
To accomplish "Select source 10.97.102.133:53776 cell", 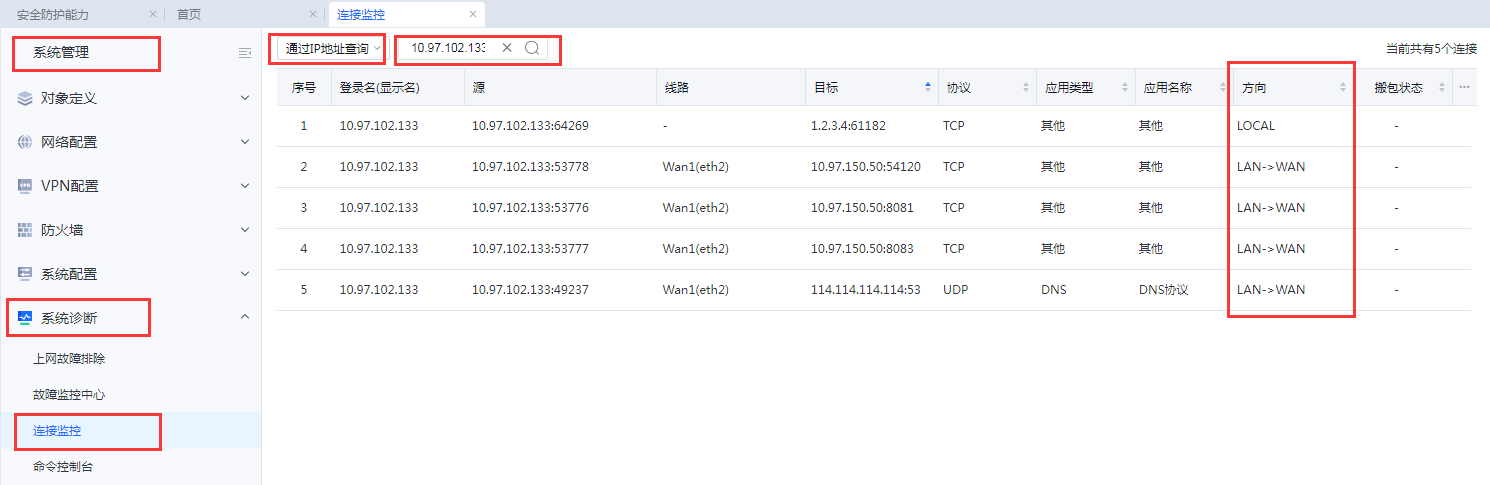I will [530, 208].
